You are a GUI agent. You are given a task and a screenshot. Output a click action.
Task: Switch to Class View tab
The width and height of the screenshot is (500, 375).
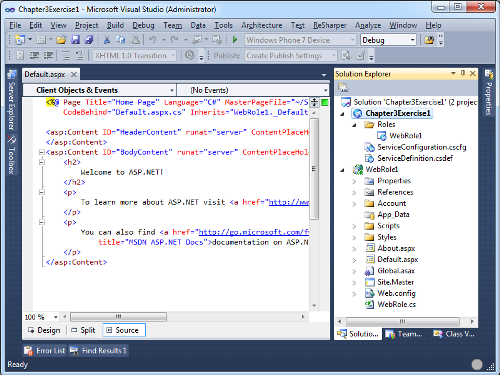454,334
